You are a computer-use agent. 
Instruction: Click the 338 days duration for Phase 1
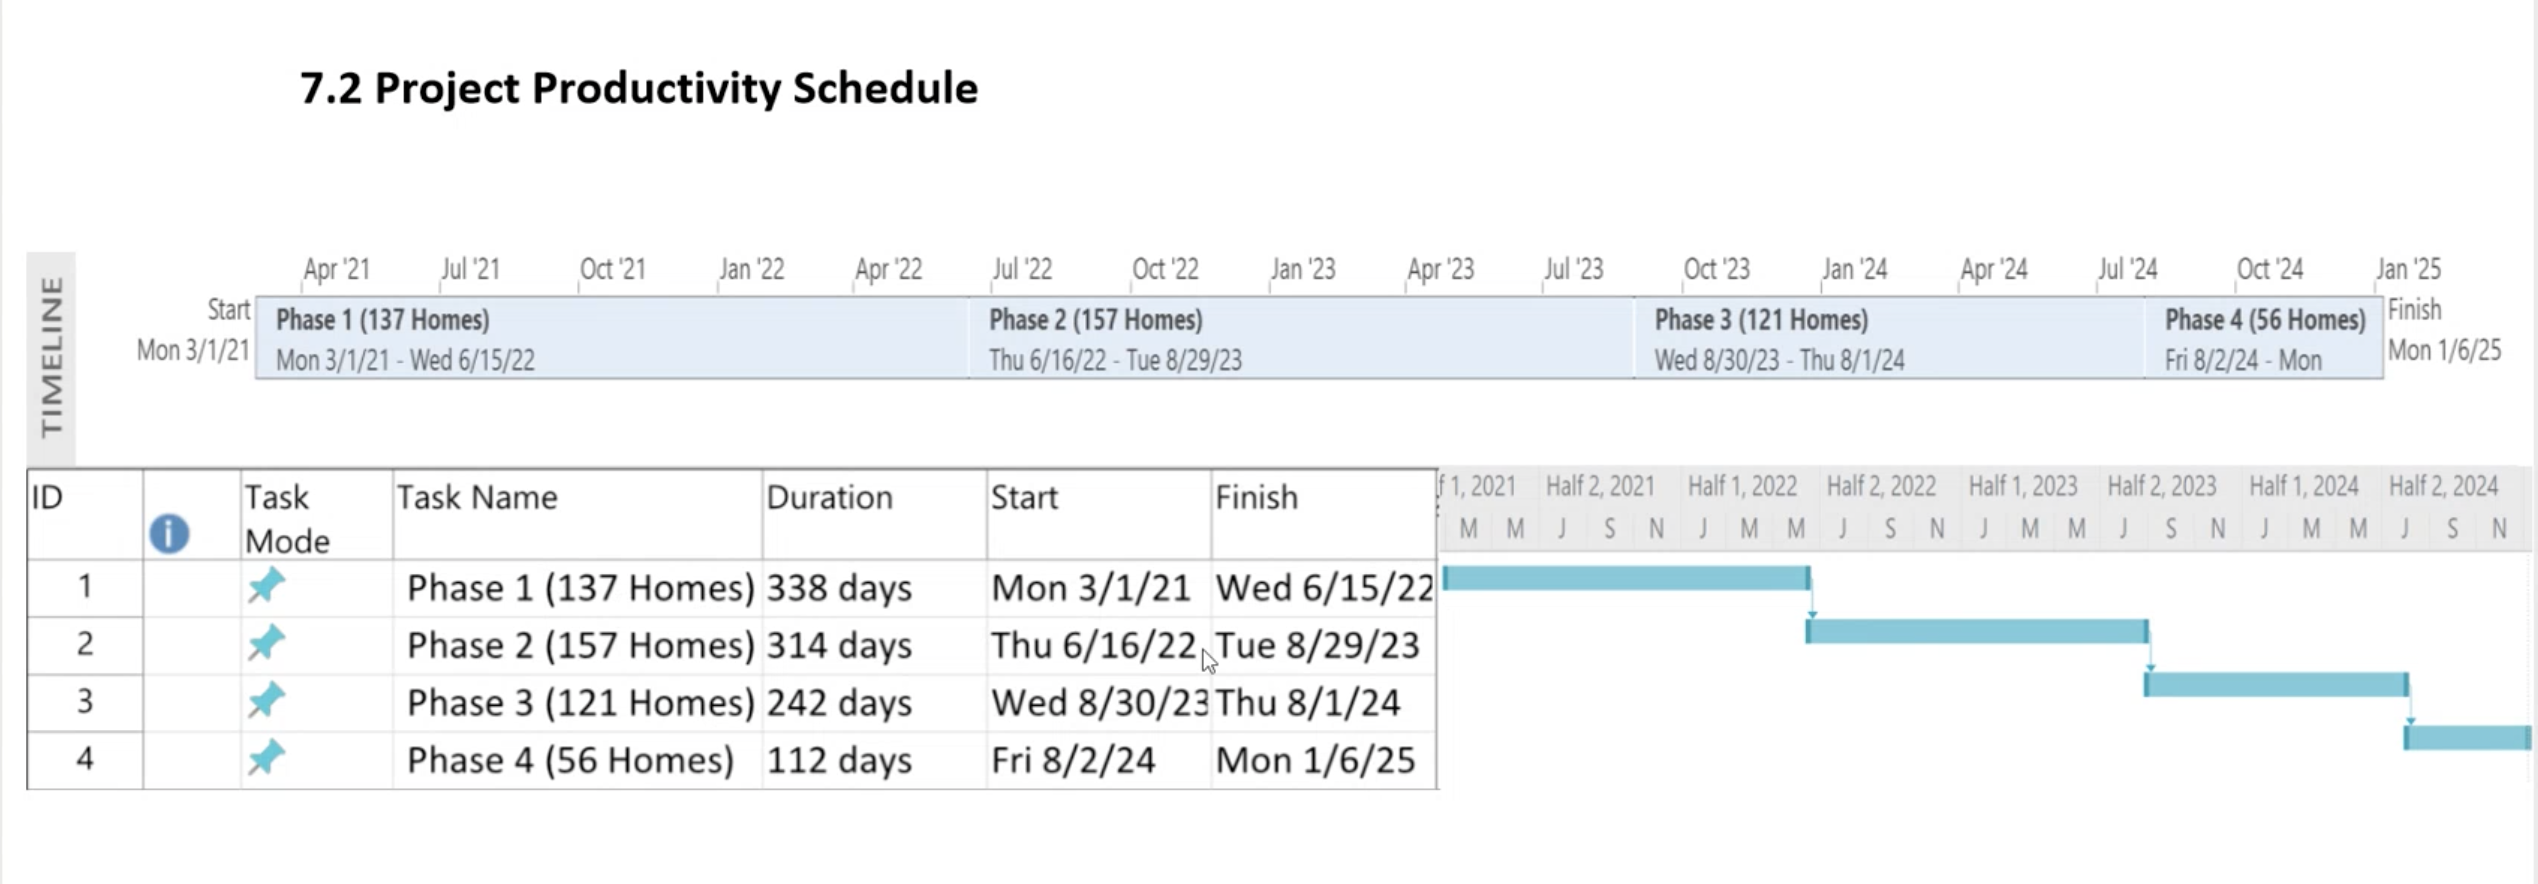click(x=838, y=587)
